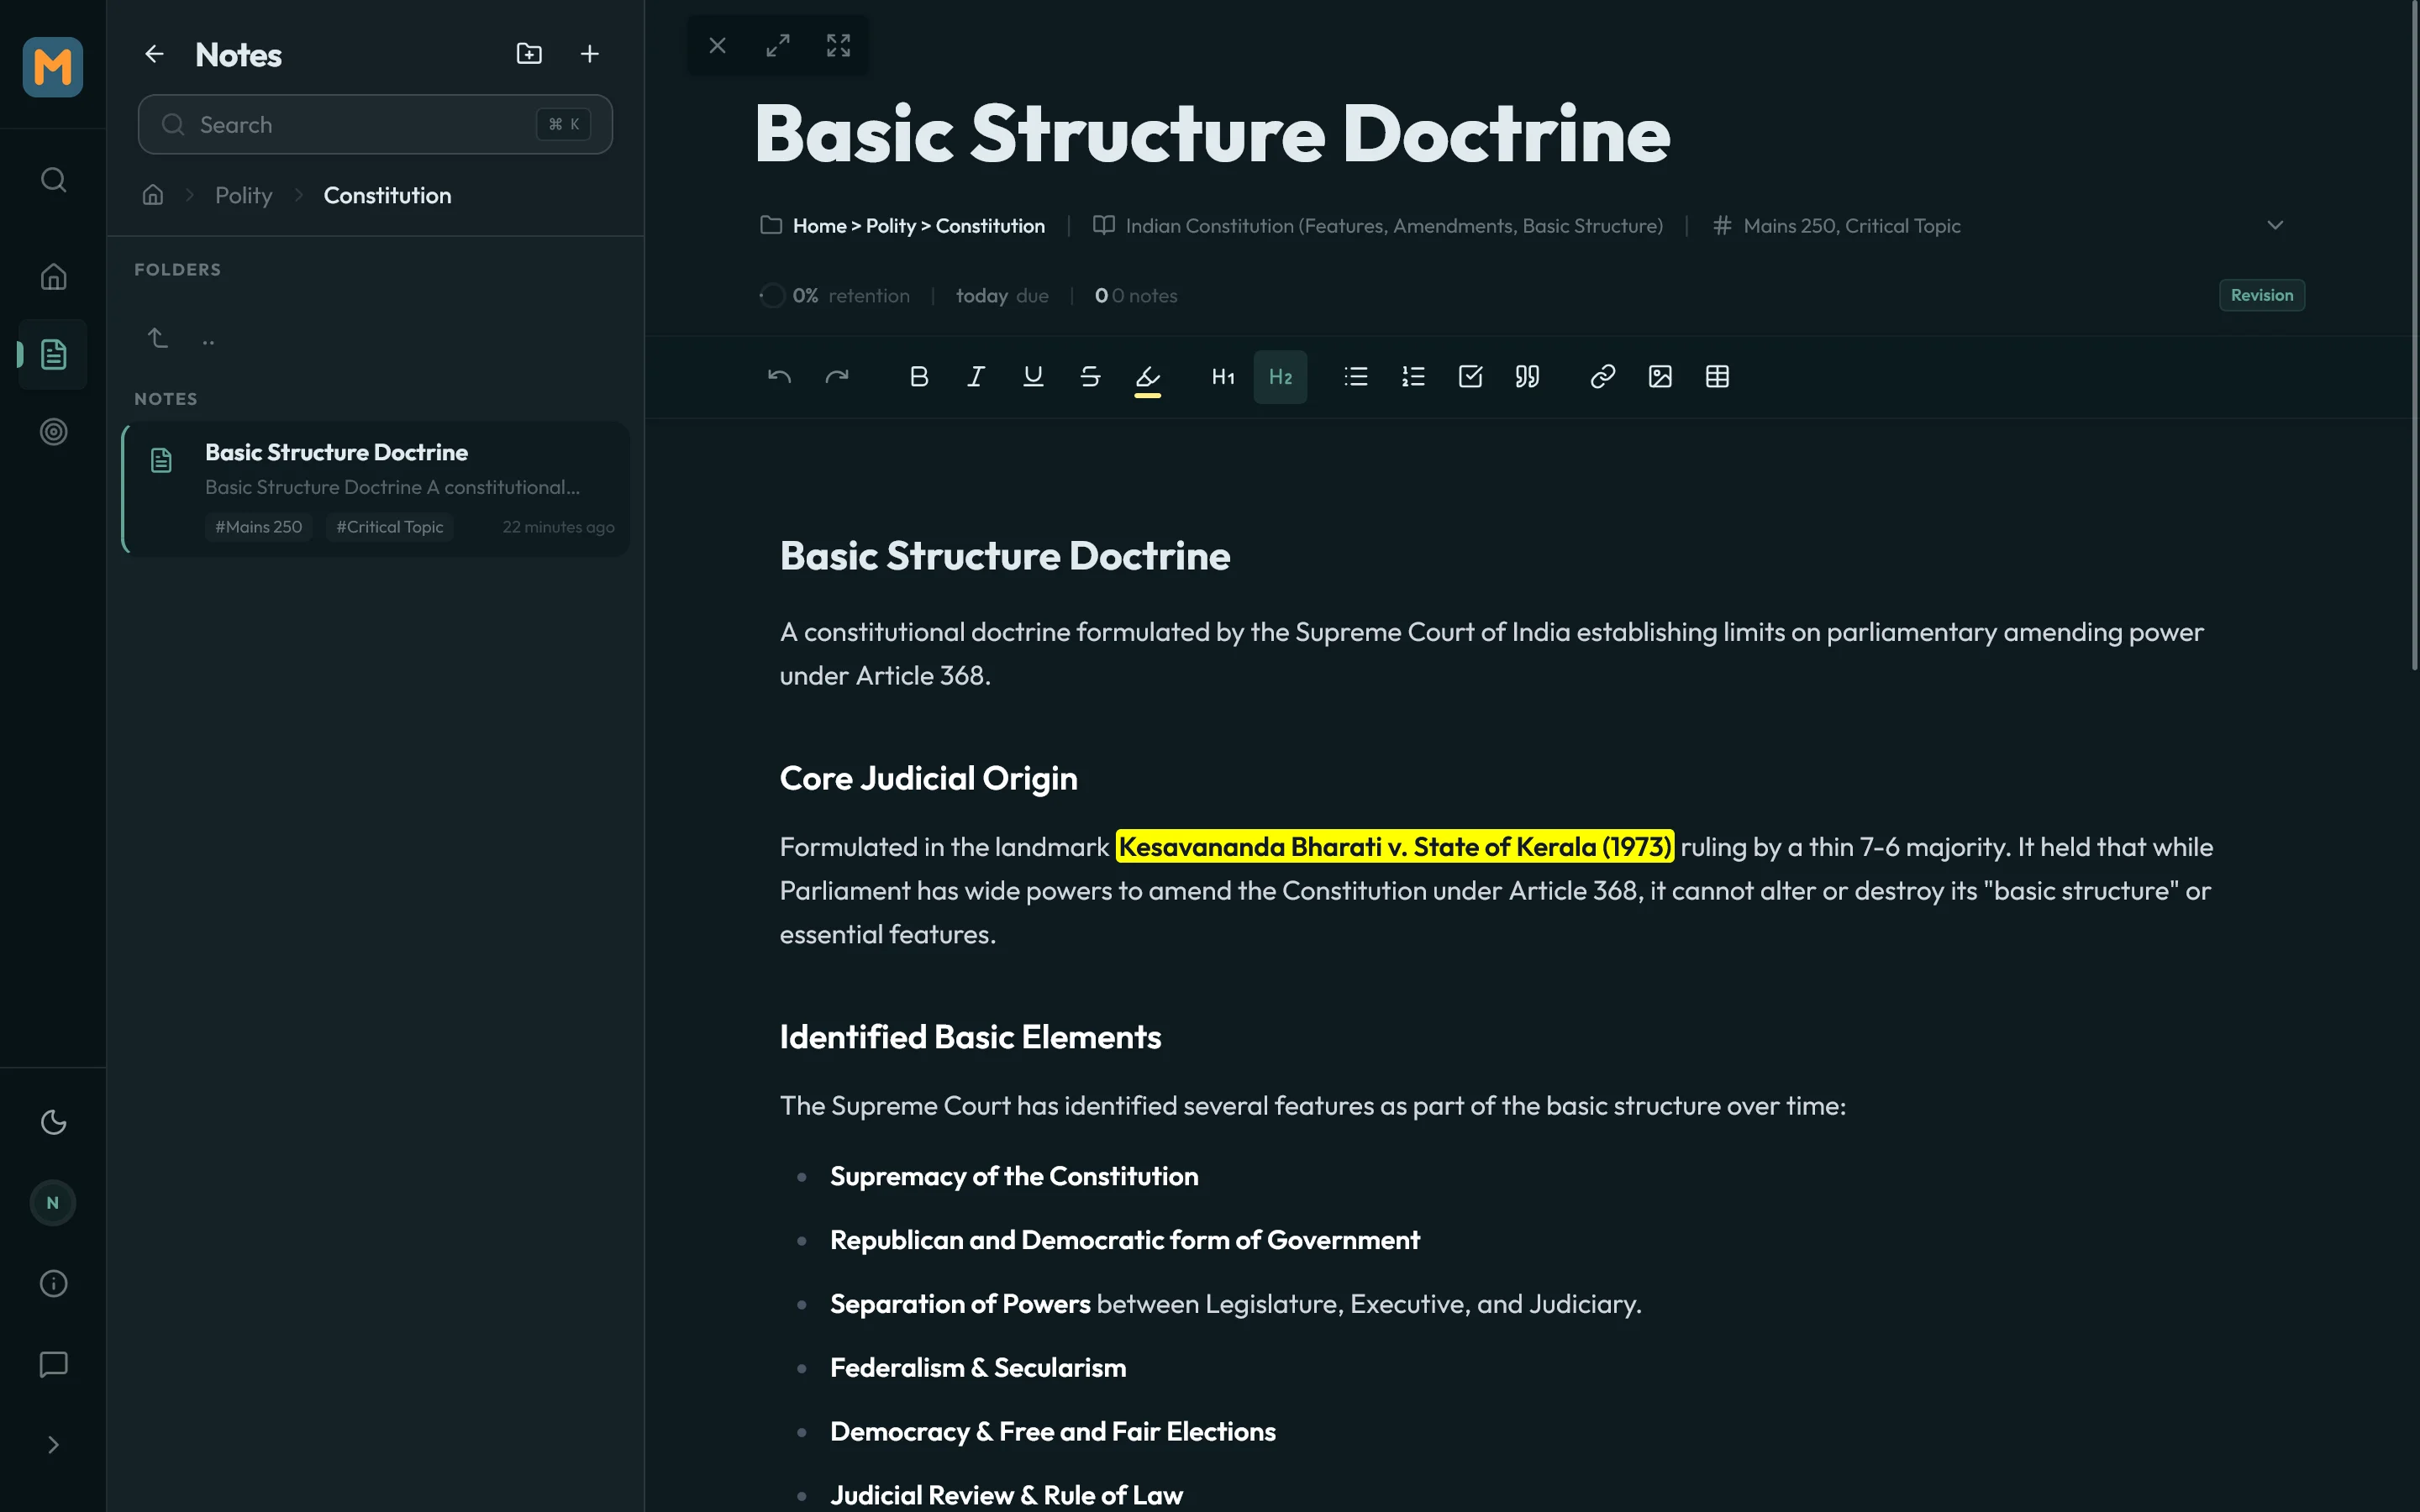The height and width of the screenshot is (1512, 2420).
Task: Add a new note with plus
Action: click(590, 54)
